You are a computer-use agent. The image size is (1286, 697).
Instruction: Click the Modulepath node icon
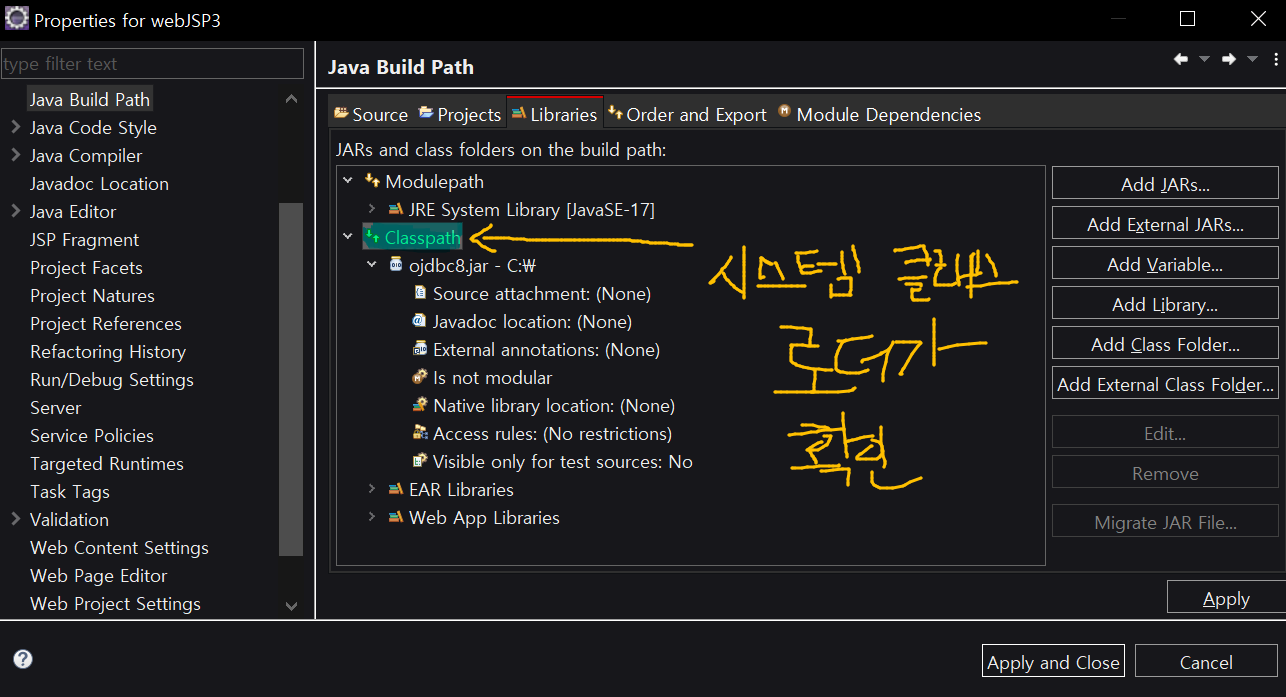[373, 181]
